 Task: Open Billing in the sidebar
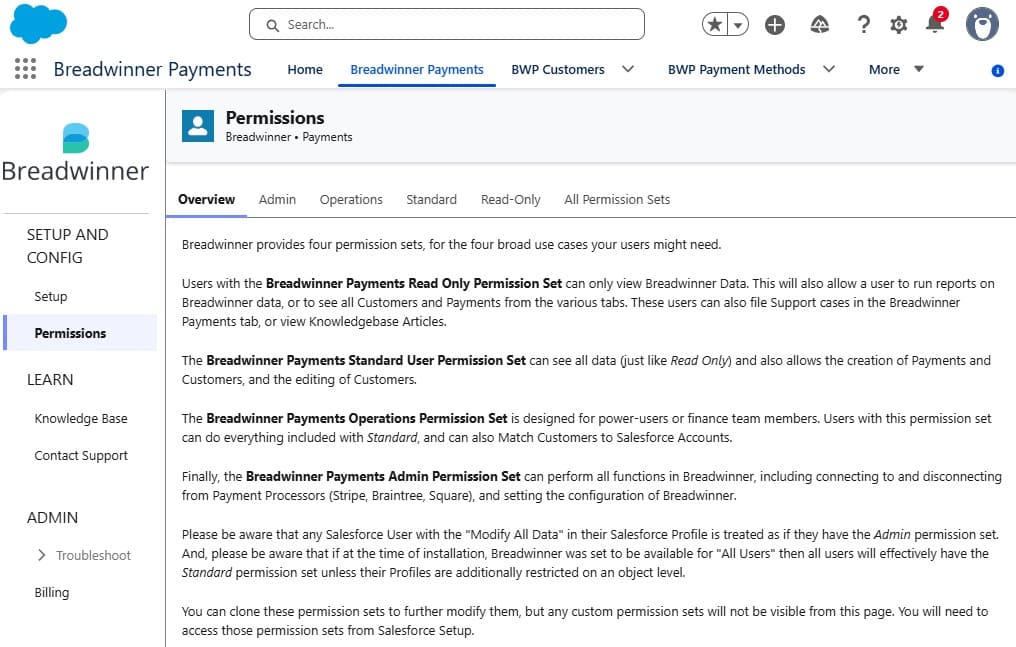pos(52,592)
